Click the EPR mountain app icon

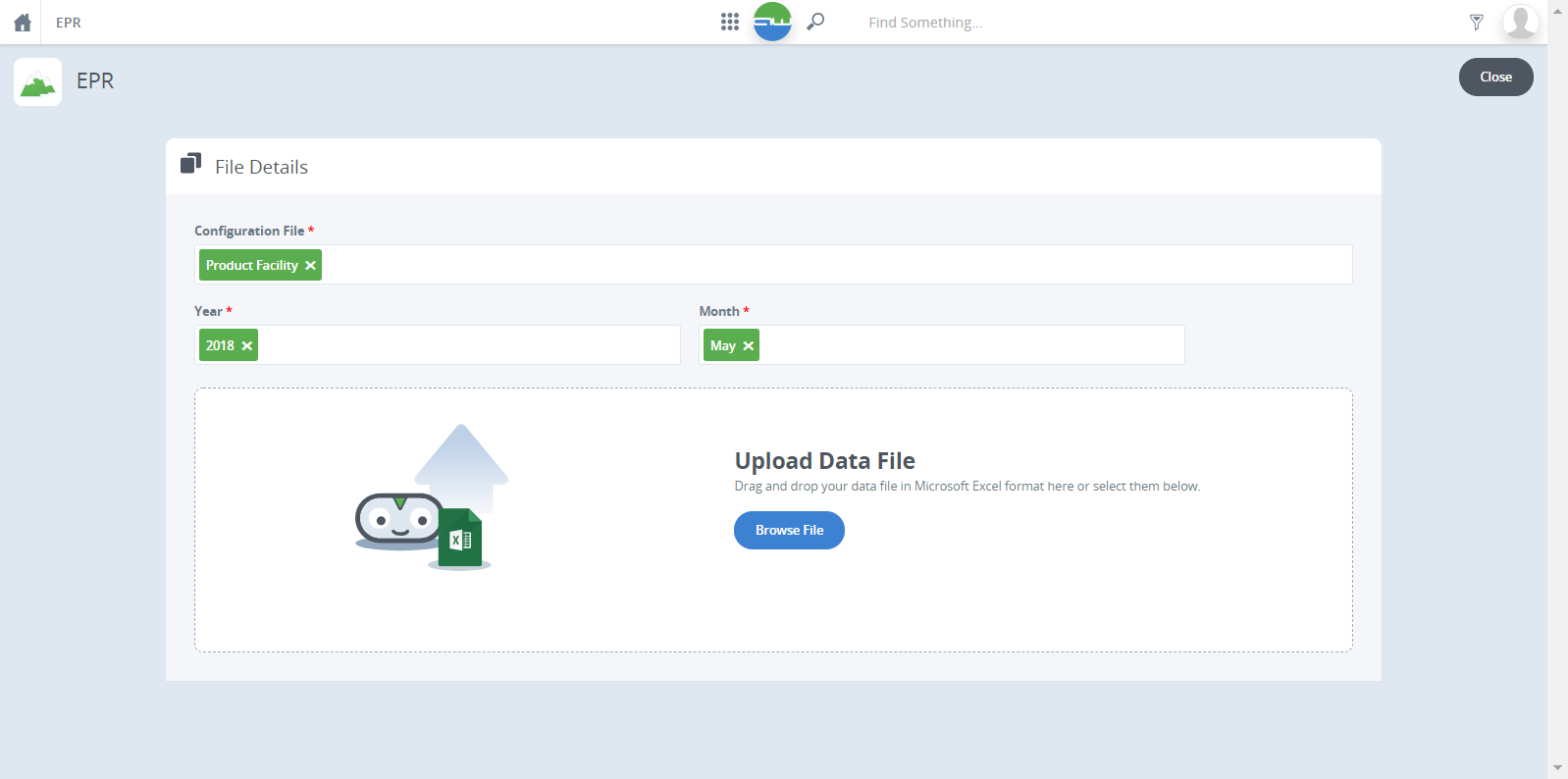coord(38,82)
